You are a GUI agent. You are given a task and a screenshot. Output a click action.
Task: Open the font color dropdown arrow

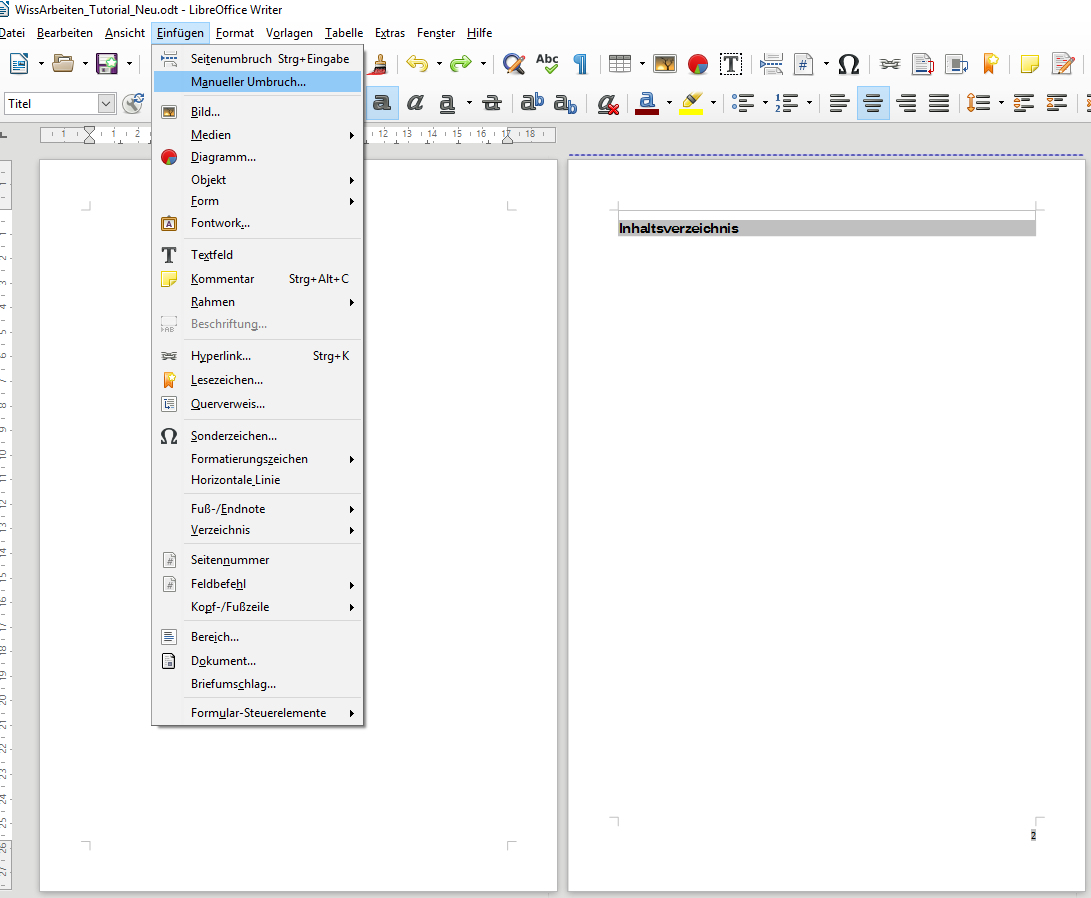669,104
